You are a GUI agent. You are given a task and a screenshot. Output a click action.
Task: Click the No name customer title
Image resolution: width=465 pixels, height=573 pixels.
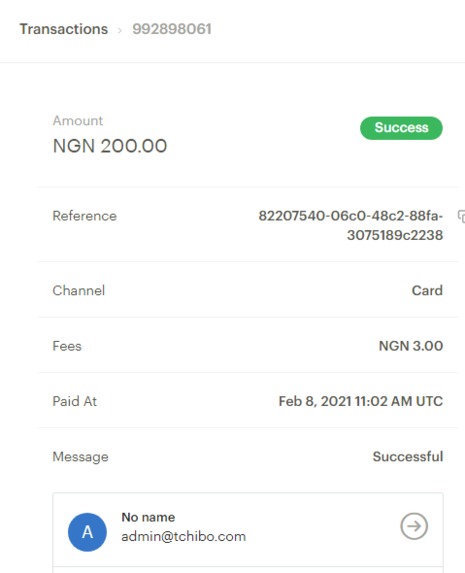(x=148, y=517)
